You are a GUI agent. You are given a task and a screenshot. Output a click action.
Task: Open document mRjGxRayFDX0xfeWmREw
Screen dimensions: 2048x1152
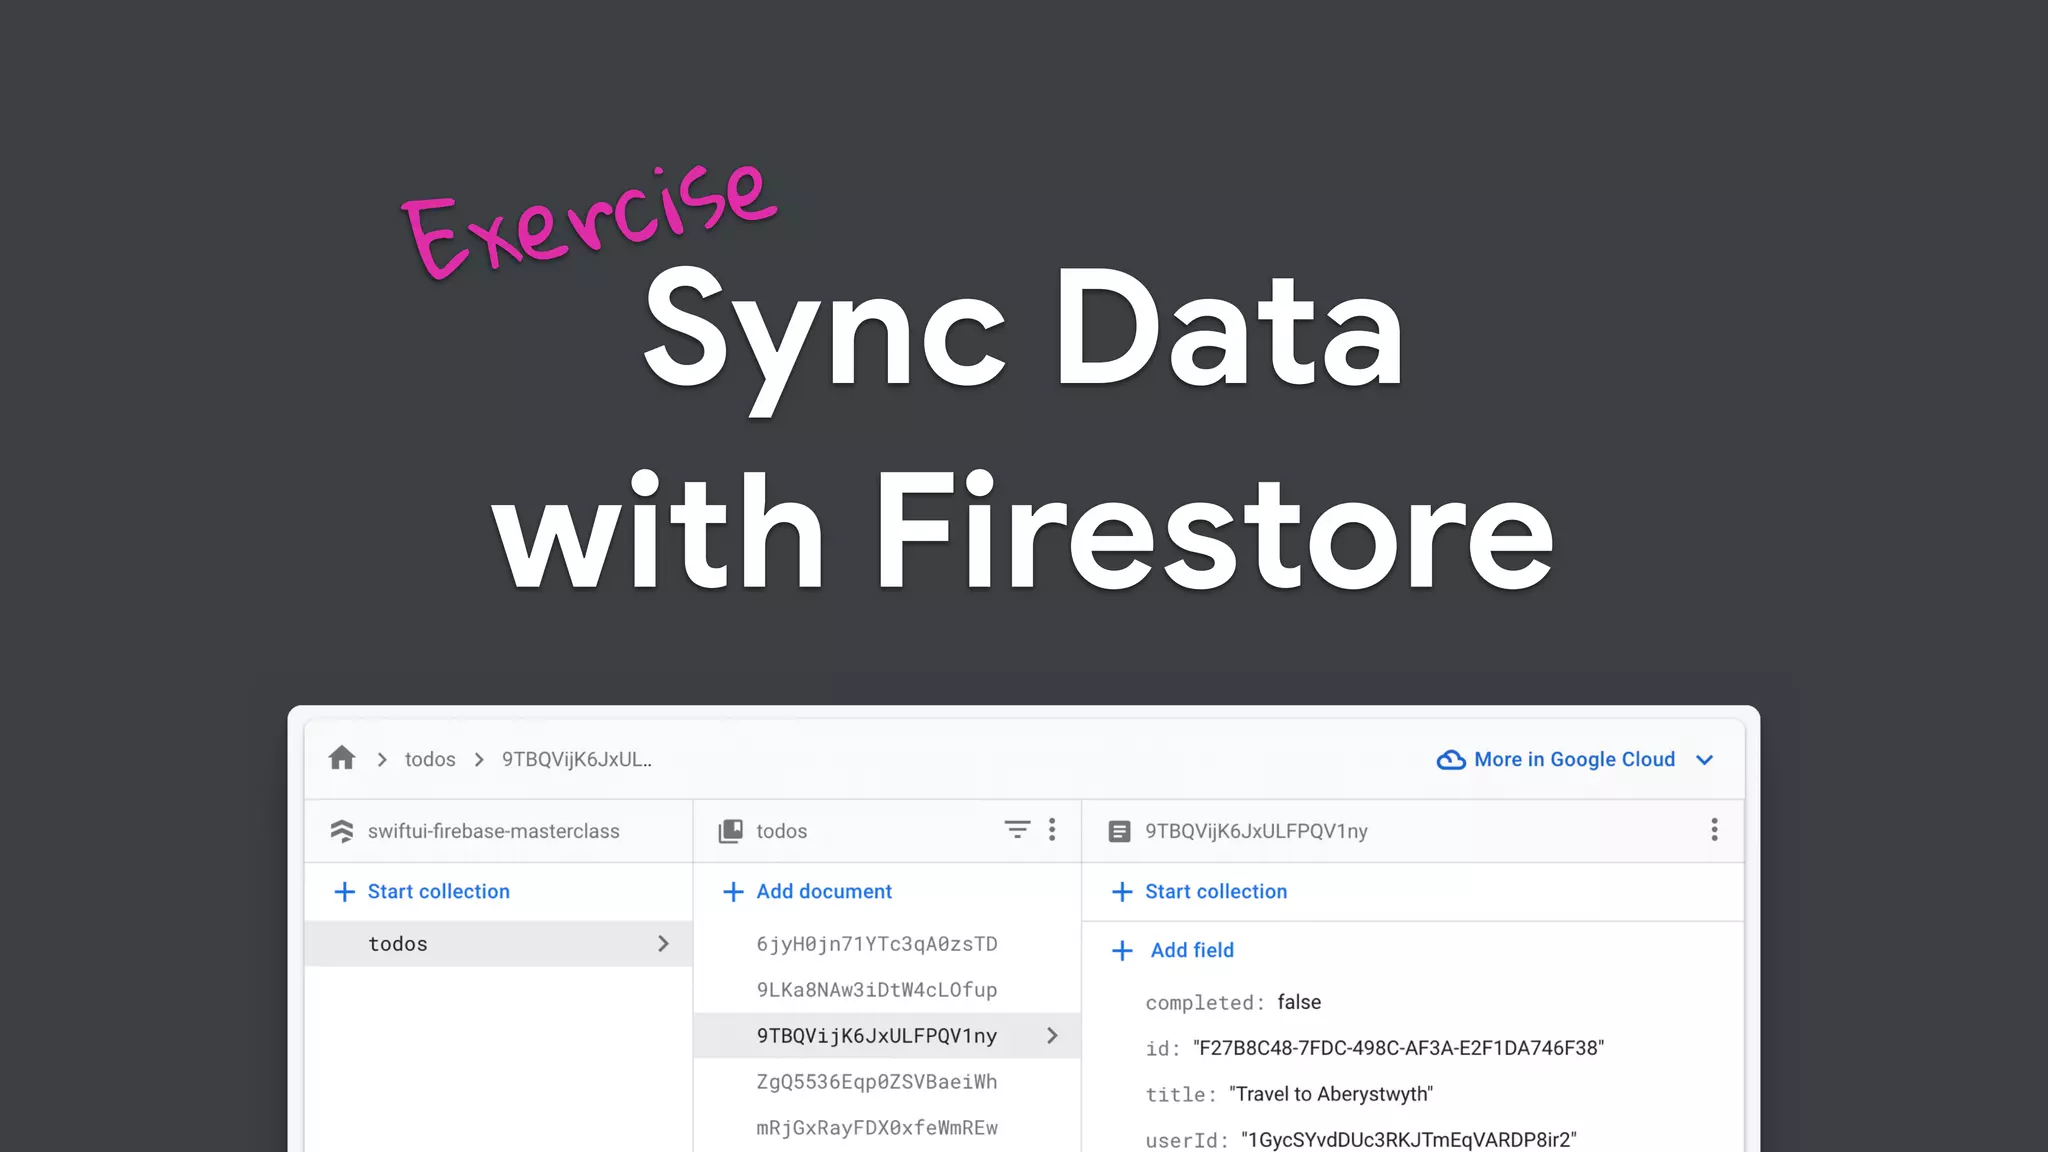(877, 1128)
